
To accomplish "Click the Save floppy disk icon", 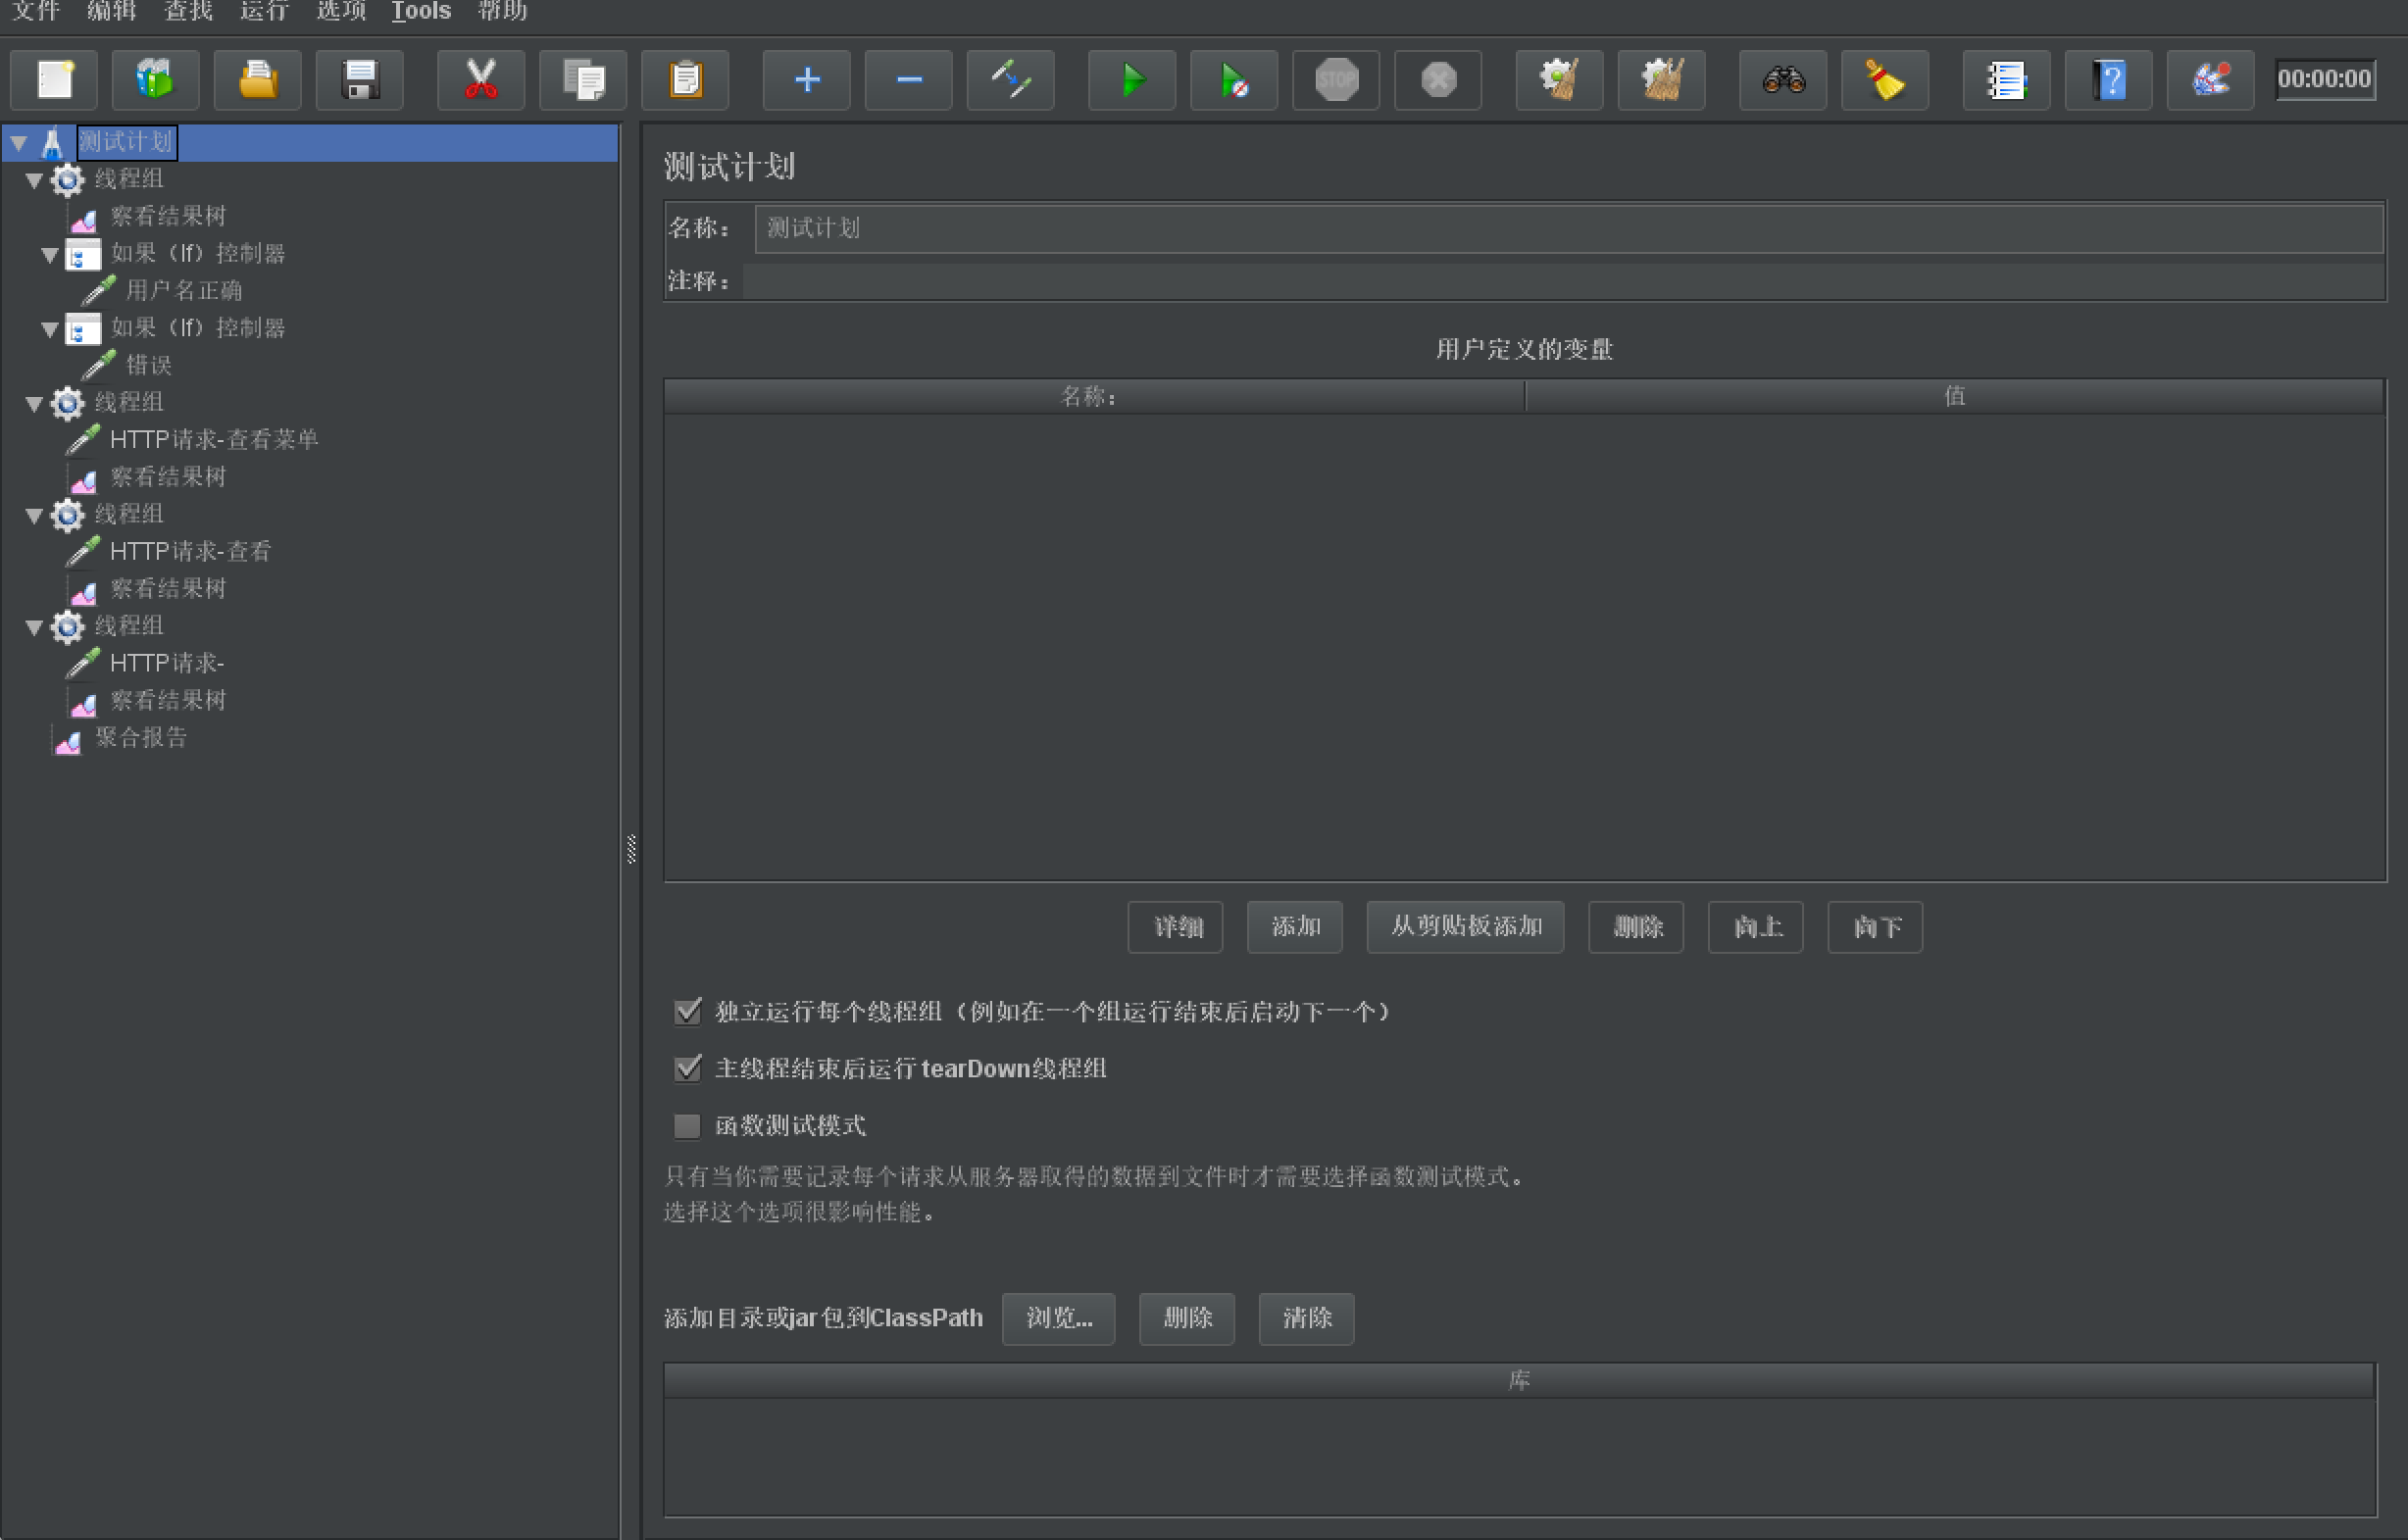I will [359, 80].
